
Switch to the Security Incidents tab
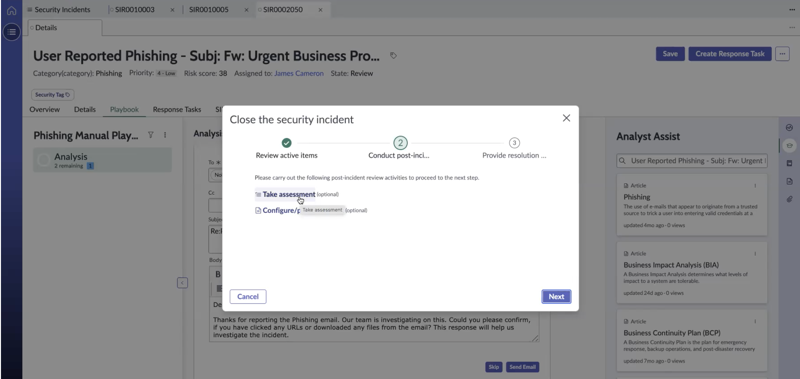pos(58,10)
